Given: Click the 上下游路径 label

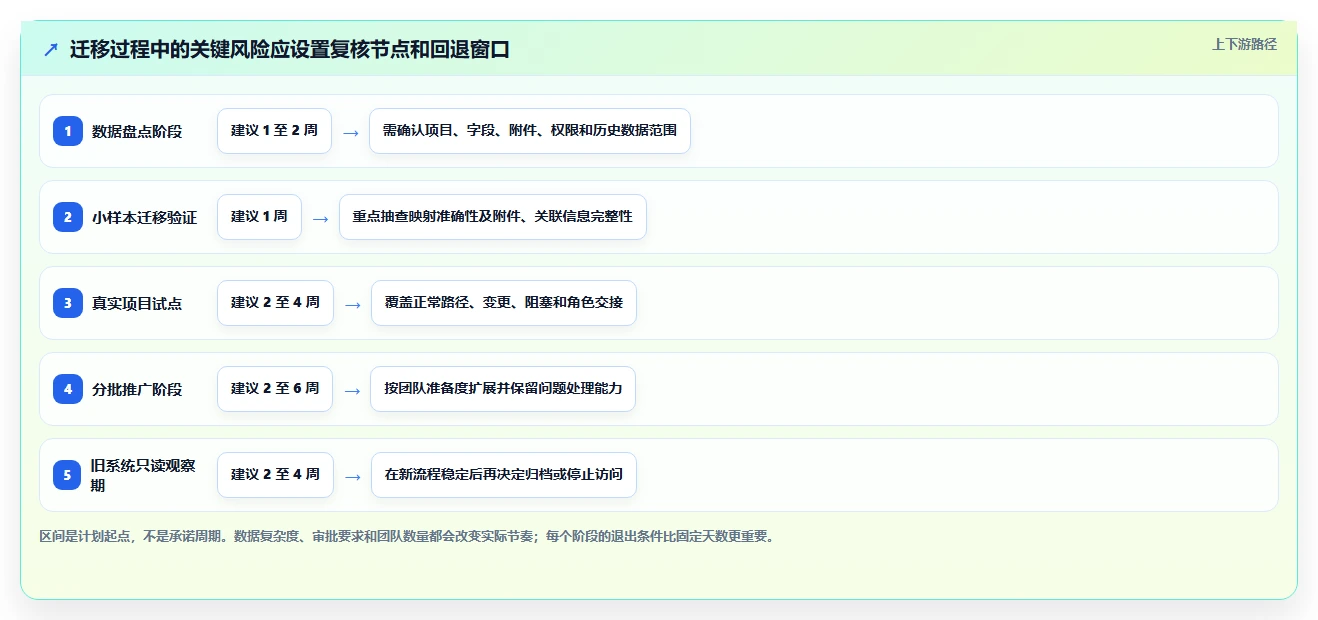Looking at the screenshot, I should pos(1244,44).
